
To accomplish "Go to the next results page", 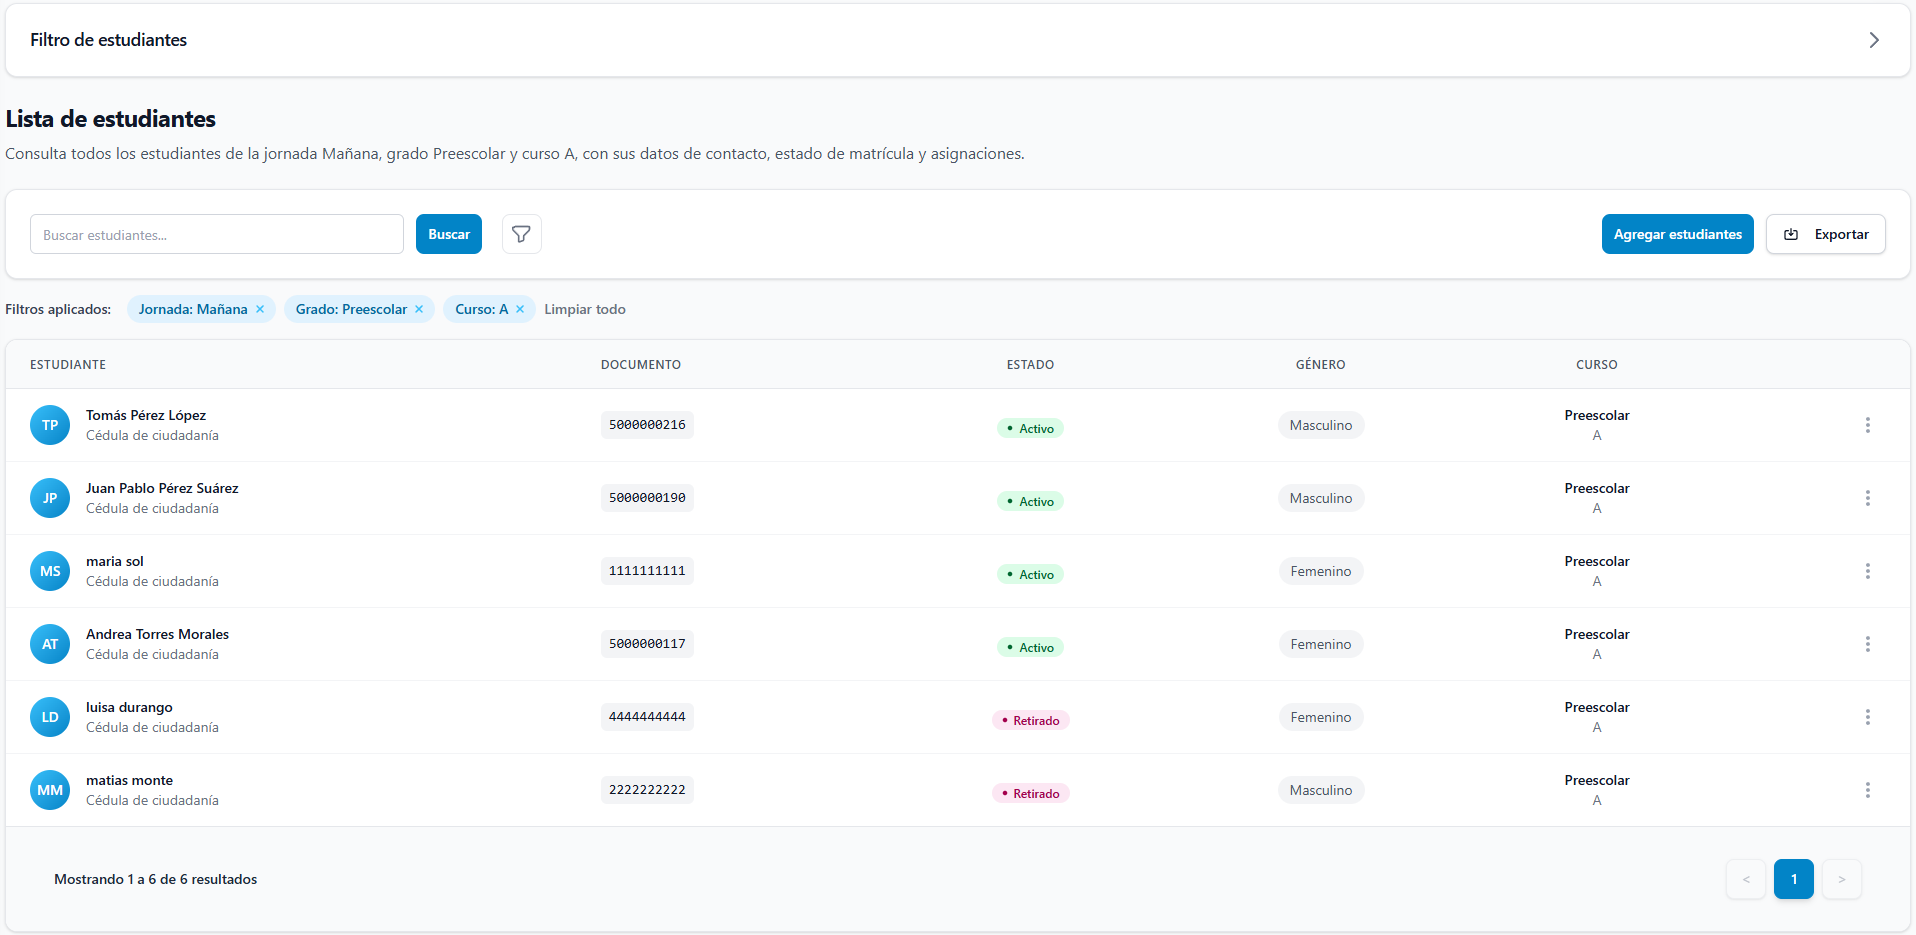I will coord(1841,879).
